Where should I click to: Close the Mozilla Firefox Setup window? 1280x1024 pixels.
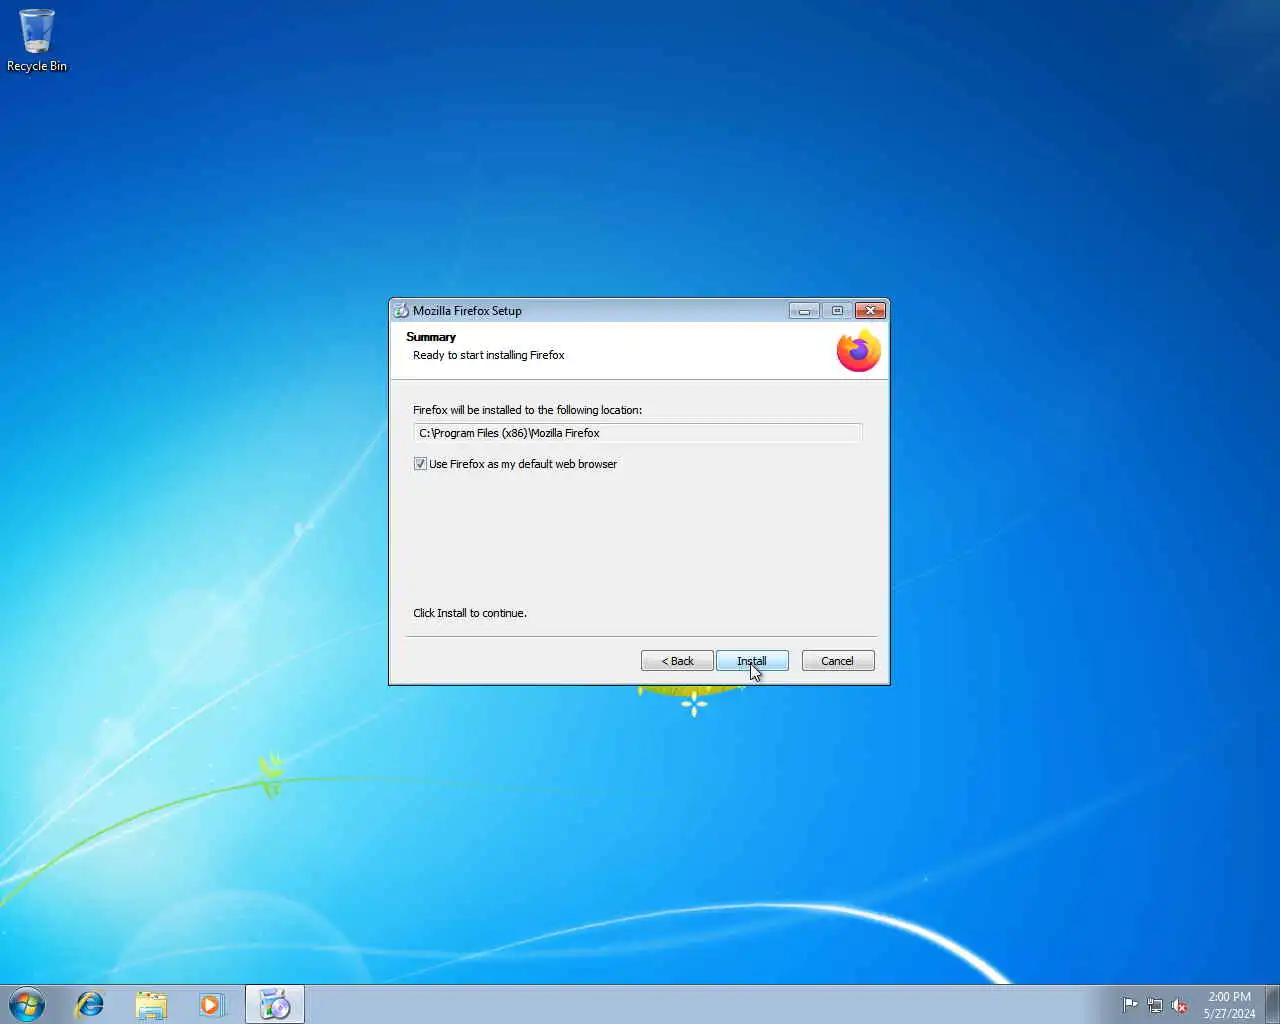click(x=870, y=311)
